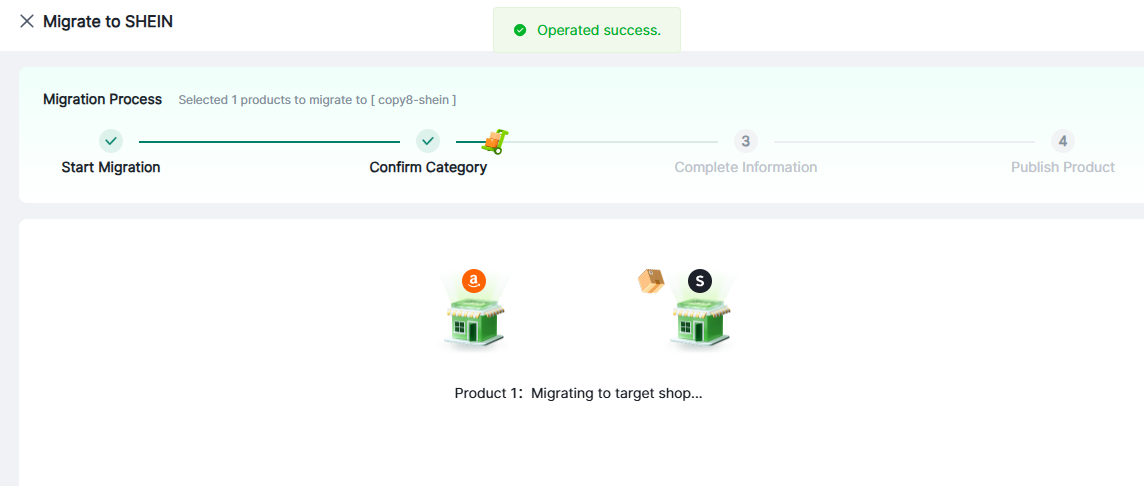The width and height of the screenshot is (1144, 486).
Task: Click the "Operated success." message text
Action: [x=599, y=30]
